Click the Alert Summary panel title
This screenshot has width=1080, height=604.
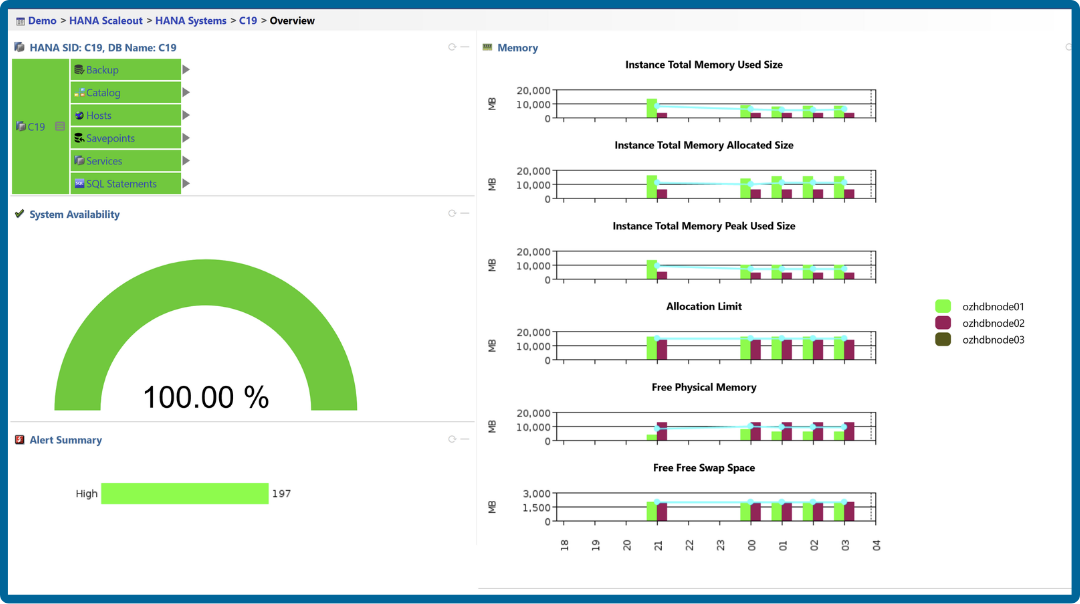65,439
